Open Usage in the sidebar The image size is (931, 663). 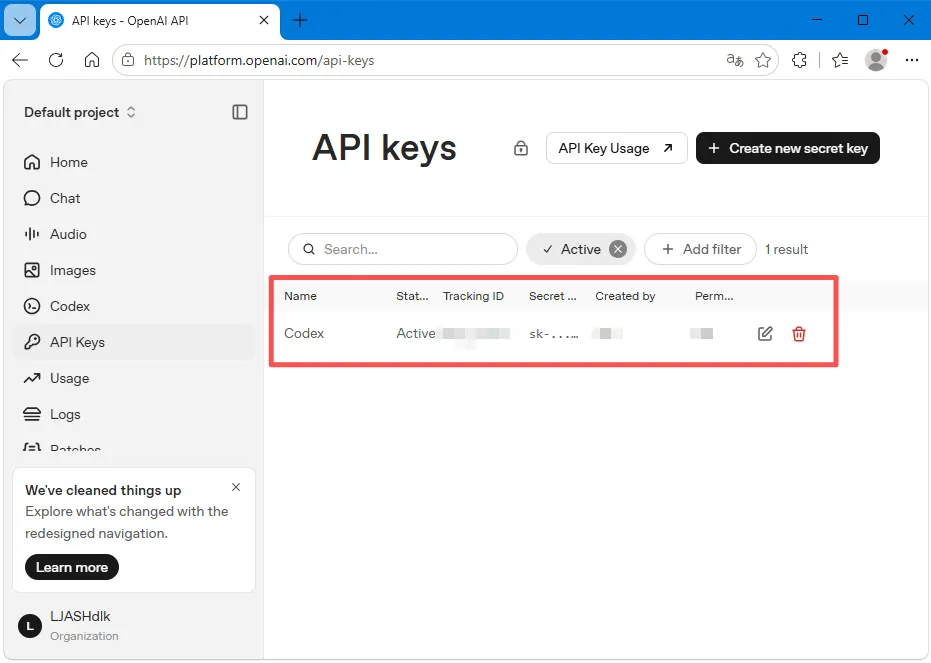click(134, 378)
